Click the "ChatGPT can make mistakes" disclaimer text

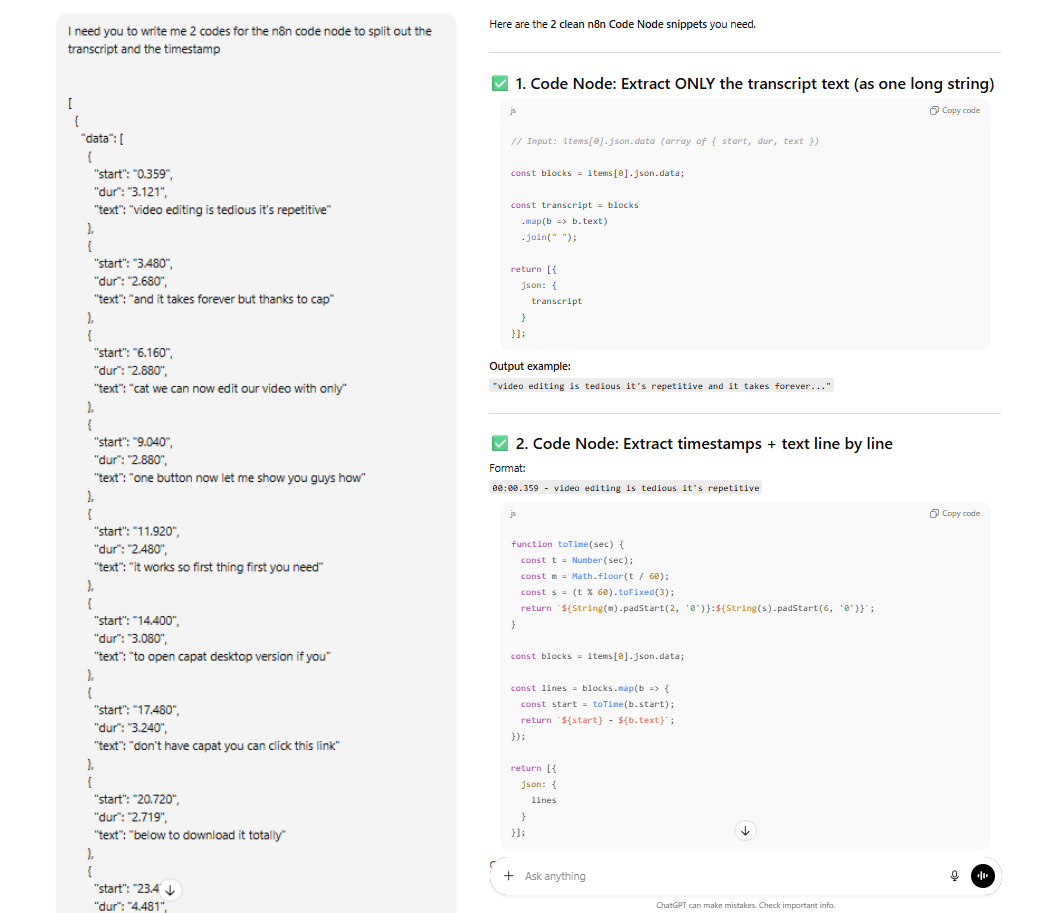coord(745,905)
